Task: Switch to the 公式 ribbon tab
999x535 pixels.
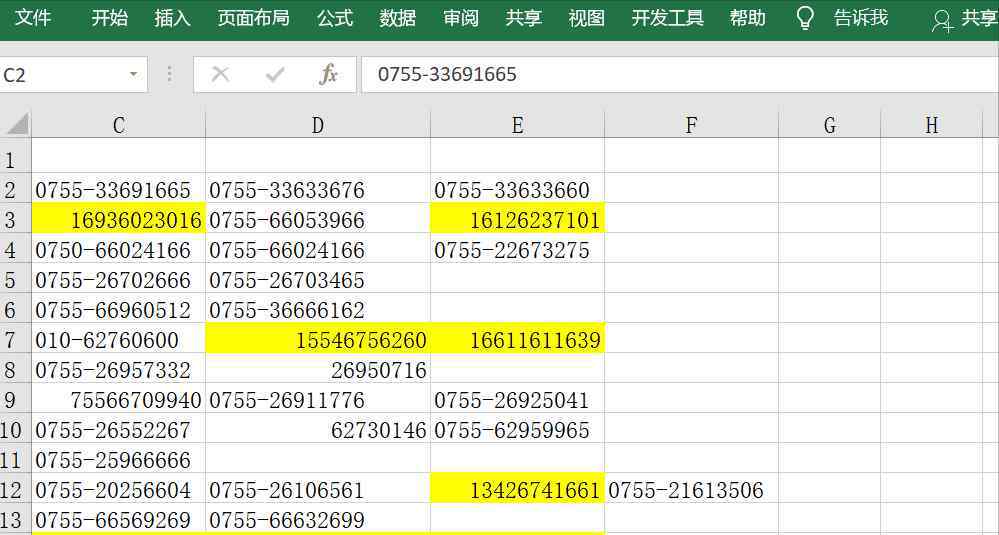Action: 335,19
